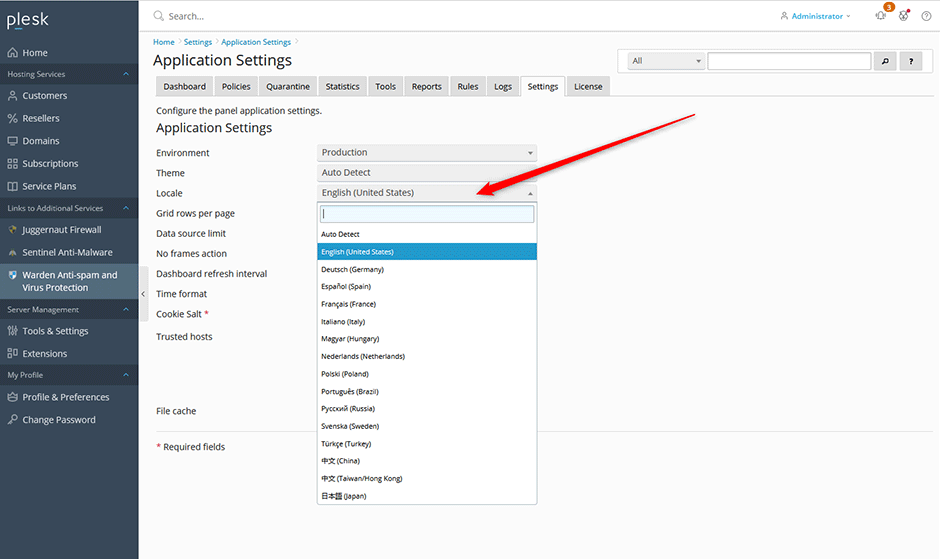
Task: Select Français (France) locale
Action: tap(427, 304)
